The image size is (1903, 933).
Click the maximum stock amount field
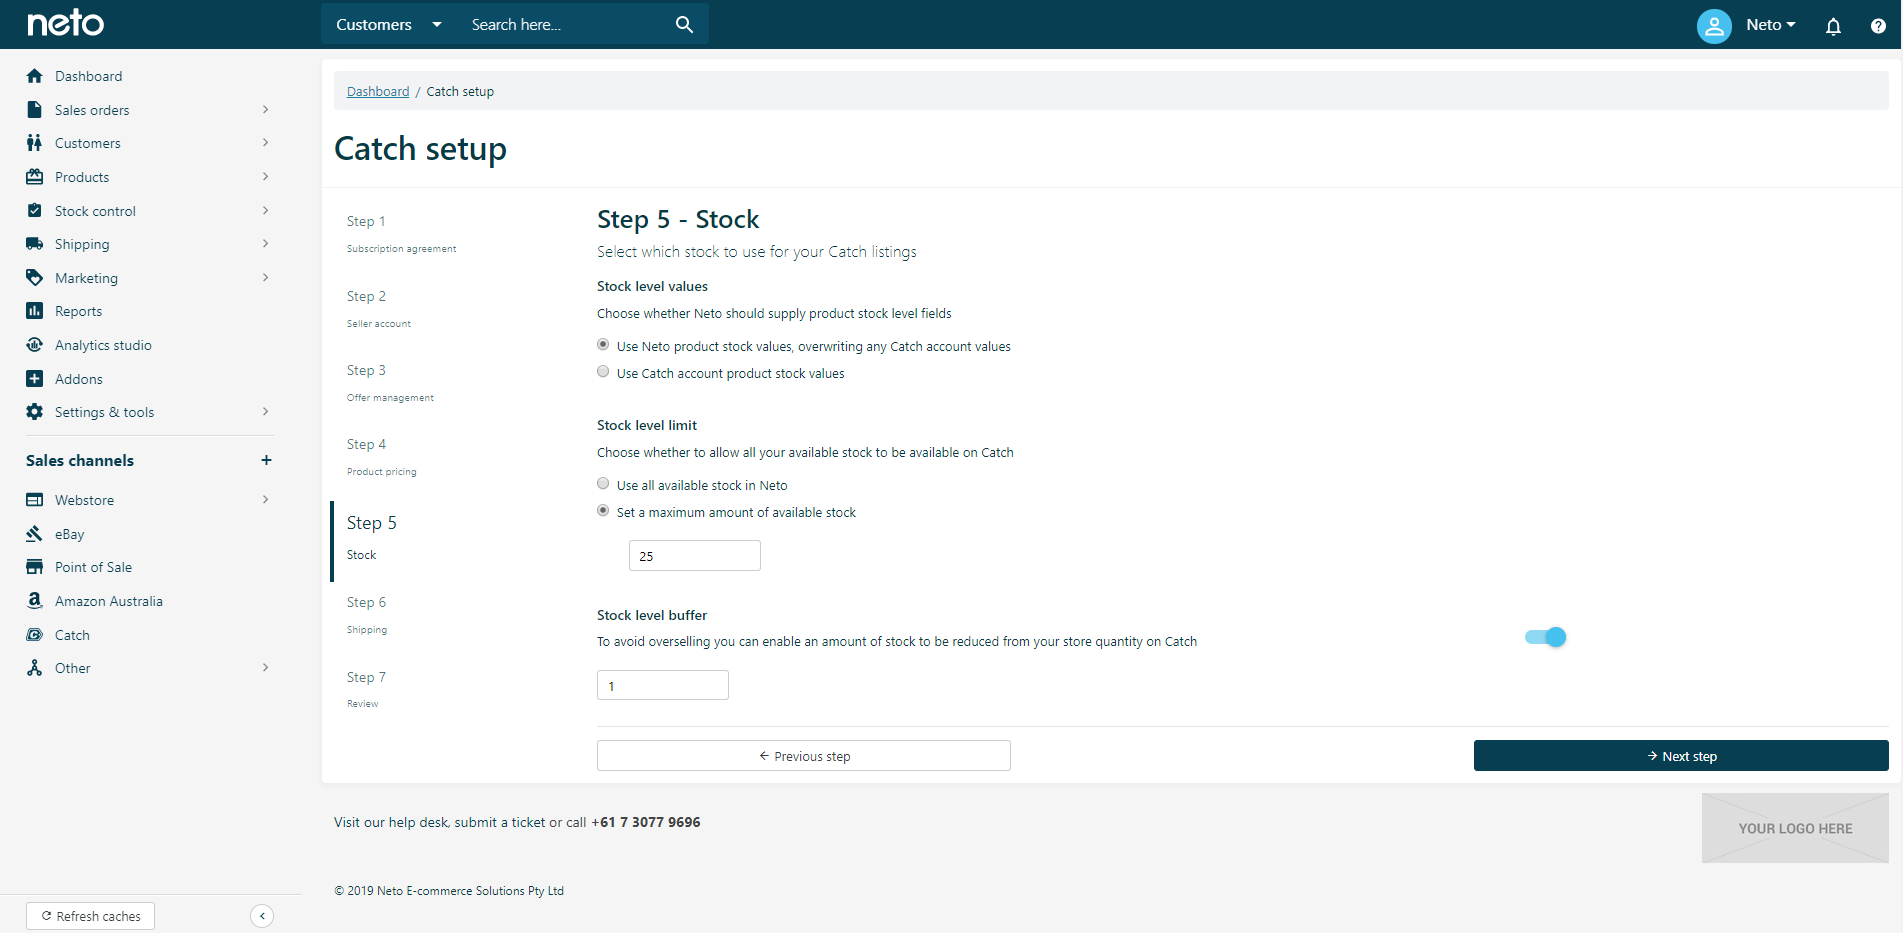(695, 556)
